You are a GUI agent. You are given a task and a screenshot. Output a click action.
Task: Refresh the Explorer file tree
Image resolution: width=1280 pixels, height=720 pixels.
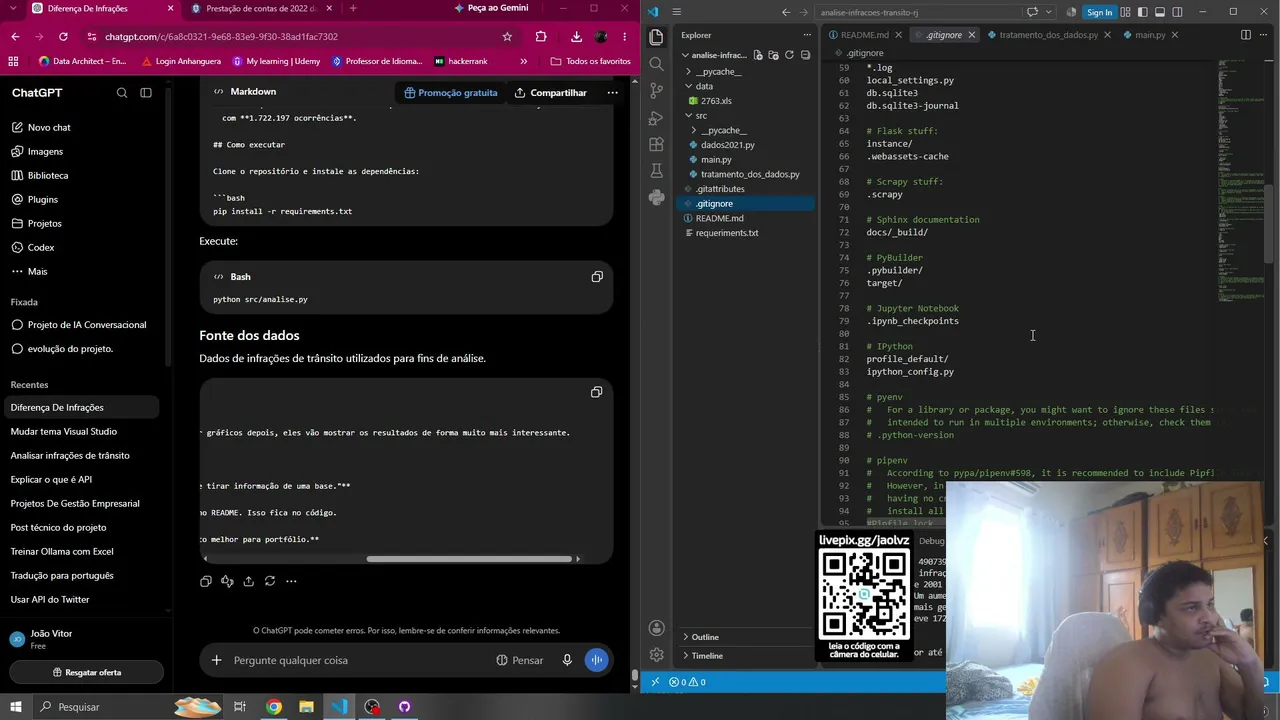click(789, 55)
